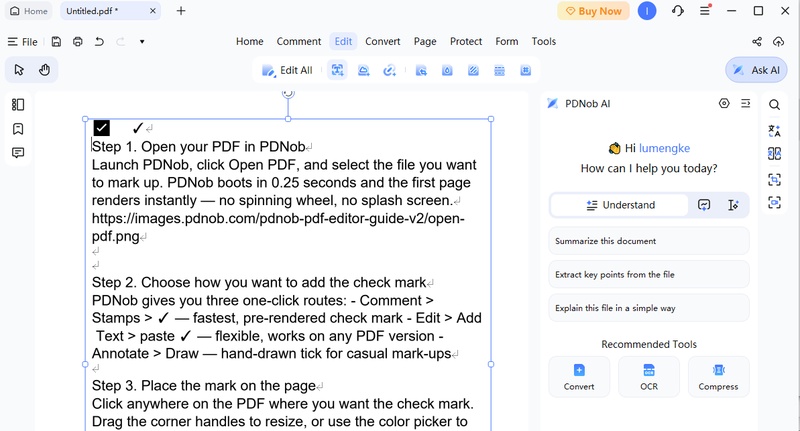Go to the Home window tab
The image size is (800, 431).
pyautogui.click(x=29, y=11)
